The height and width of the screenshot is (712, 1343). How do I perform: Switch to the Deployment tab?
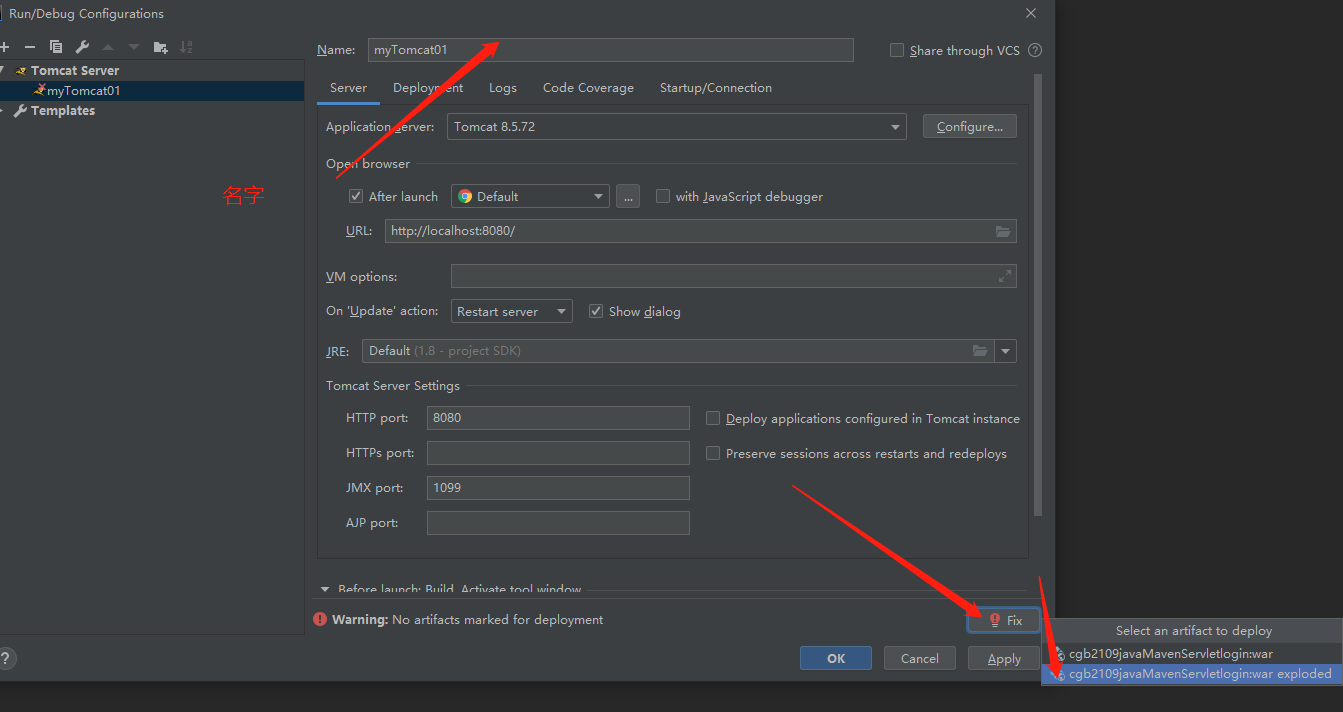point(427,87)
